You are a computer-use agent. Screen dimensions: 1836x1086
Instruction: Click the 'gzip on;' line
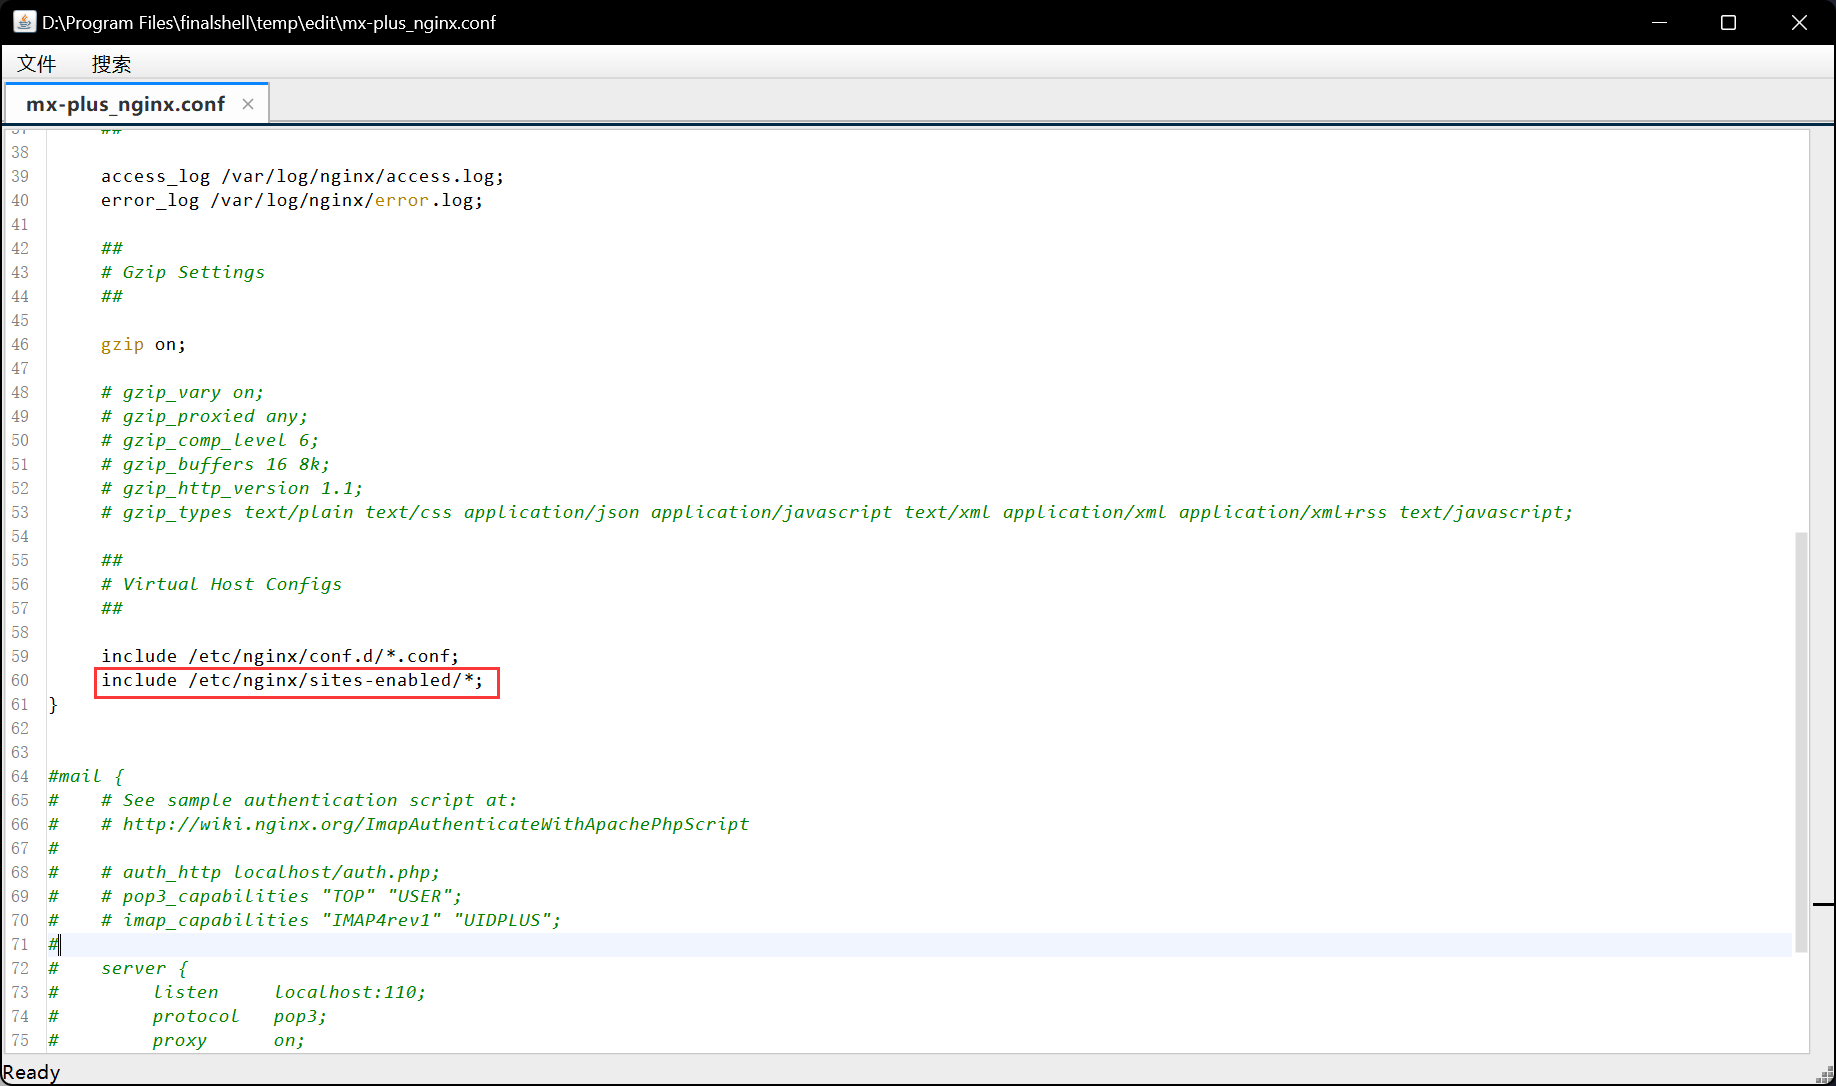coord(143,345)
